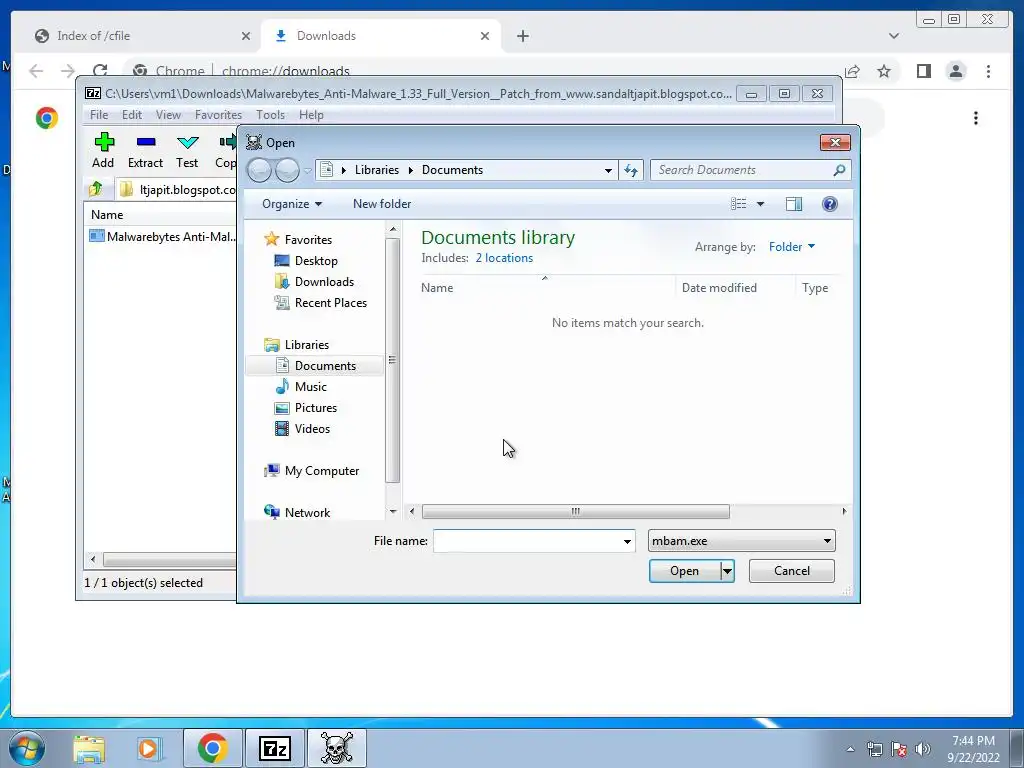Open Help in the Open dialog
The height and width of the screenshot is (768, 1024).
click(x=829, y=204)
